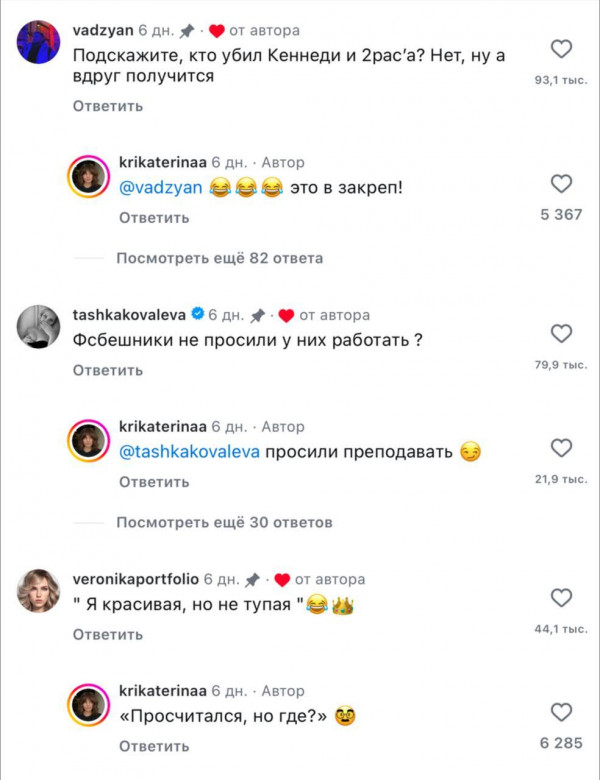Open the @tashkakovaleva mention link
The height and width of the screenshot is (780, 600).
pyautogui.click(x=189, y=452)
